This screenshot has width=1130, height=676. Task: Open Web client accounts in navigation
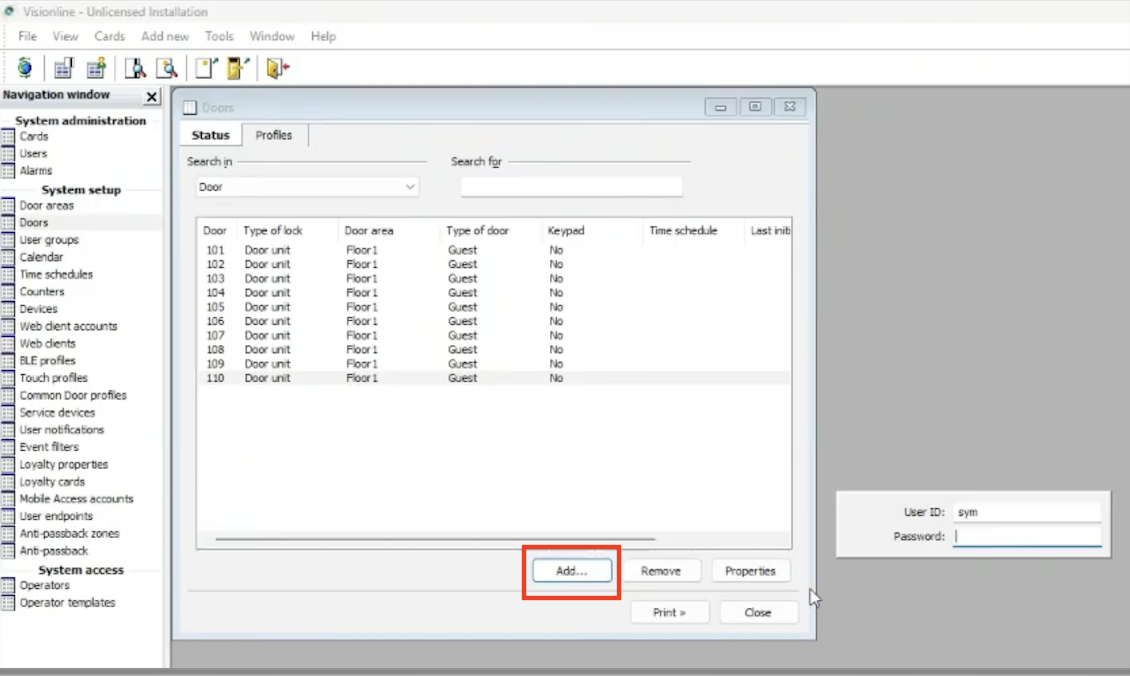68,326
